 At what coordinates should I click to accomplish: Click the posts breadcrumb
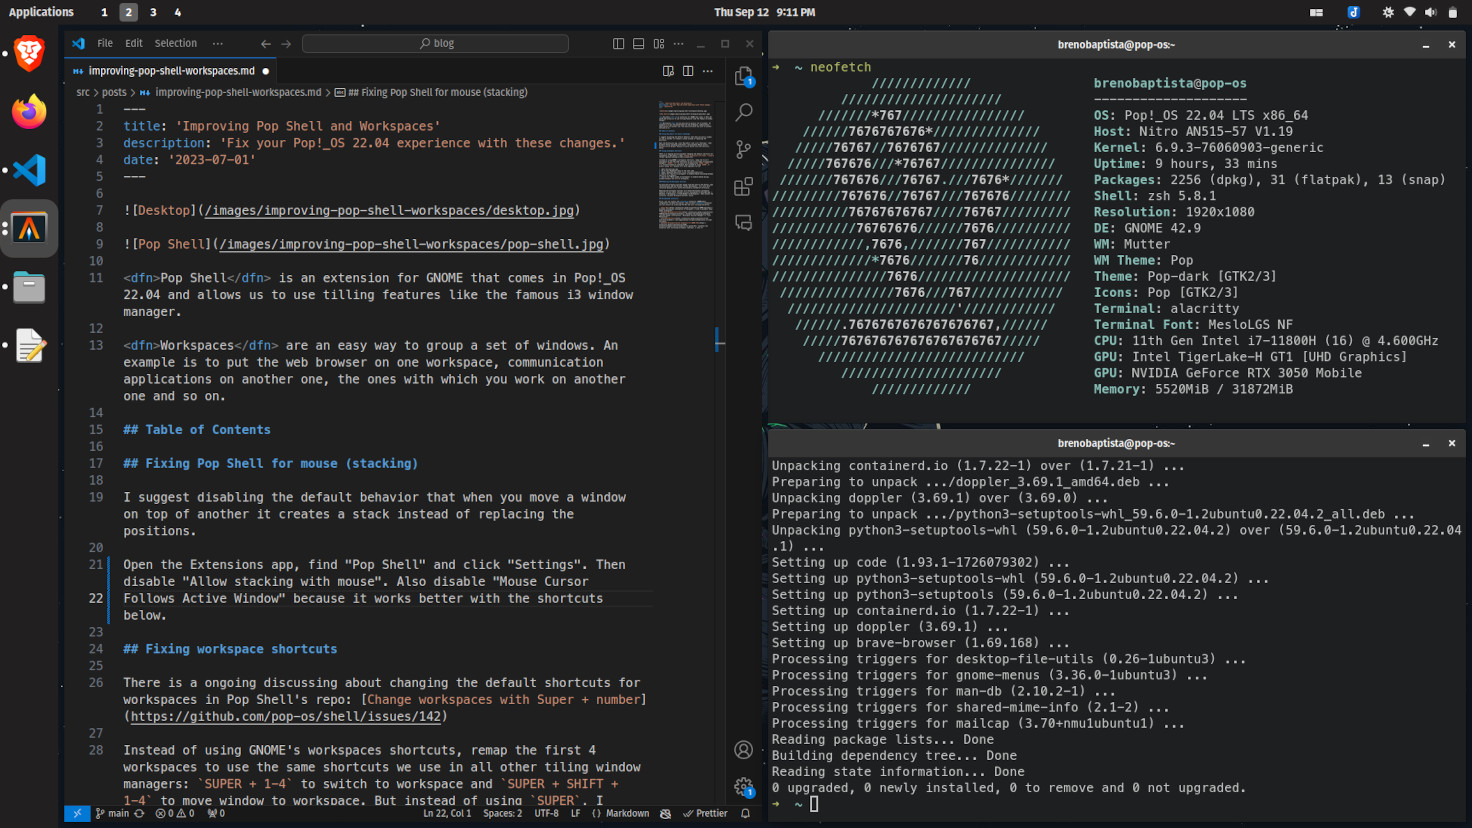(x=114, y=92)
